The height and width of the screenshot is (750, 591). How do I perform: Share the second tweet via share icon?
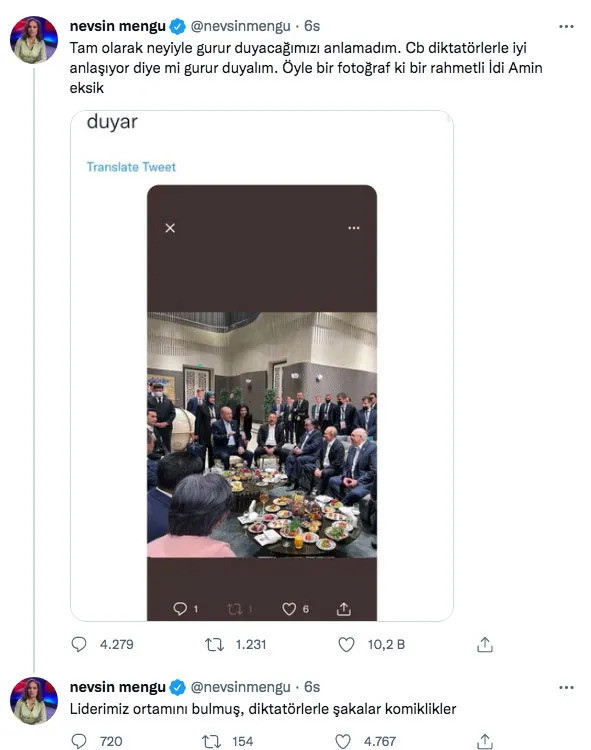pyautogui.click(x=484, y=741)
